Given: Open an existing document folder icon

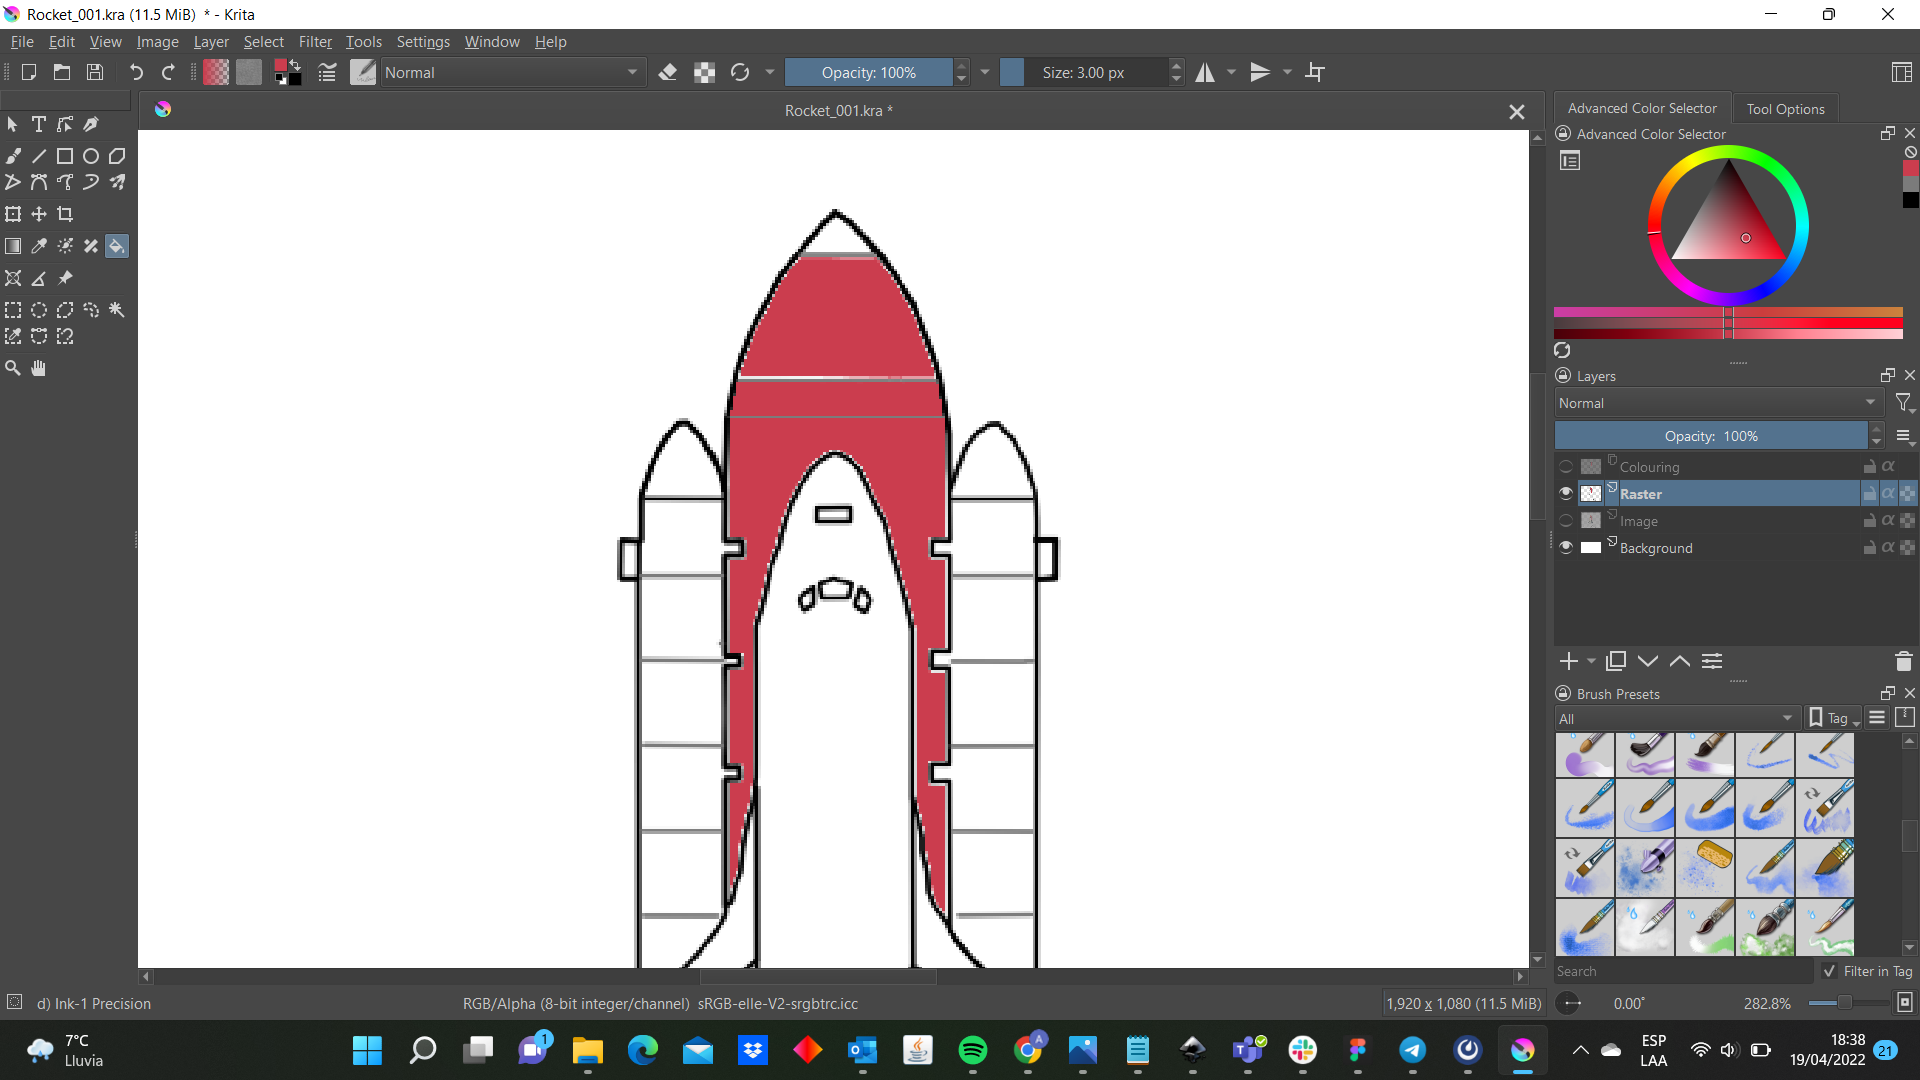Looking at the screenshot, I should pos(62,72).
